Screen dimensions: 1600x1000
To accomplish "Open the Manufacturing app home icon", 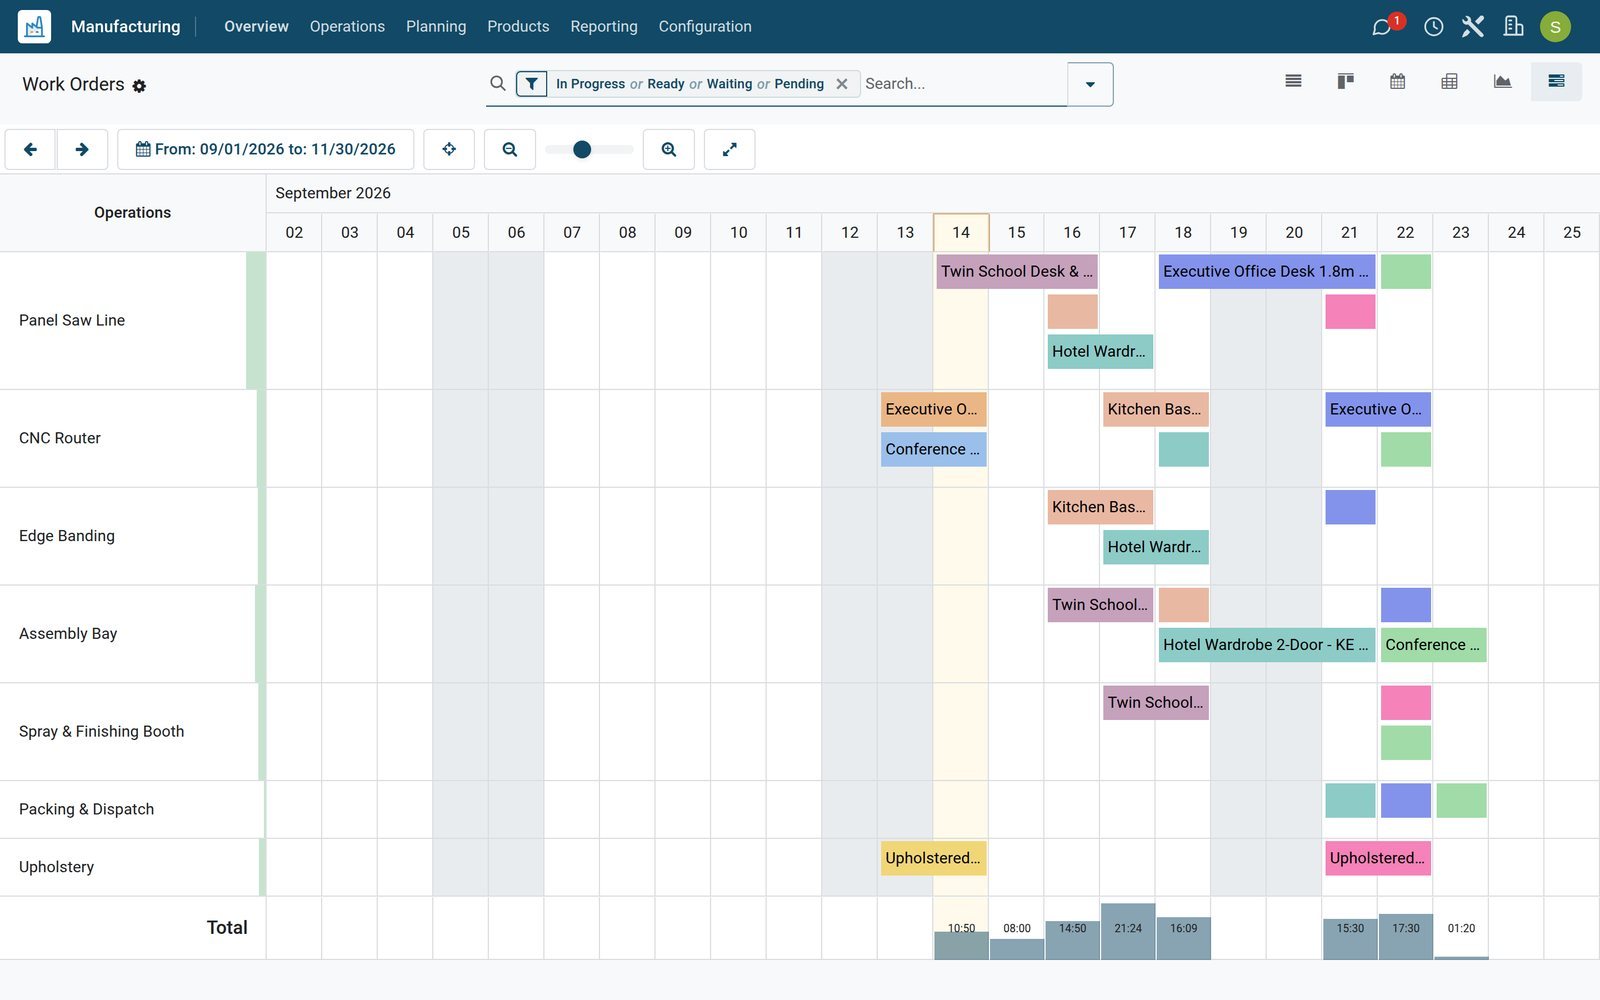I will (34, 26).
